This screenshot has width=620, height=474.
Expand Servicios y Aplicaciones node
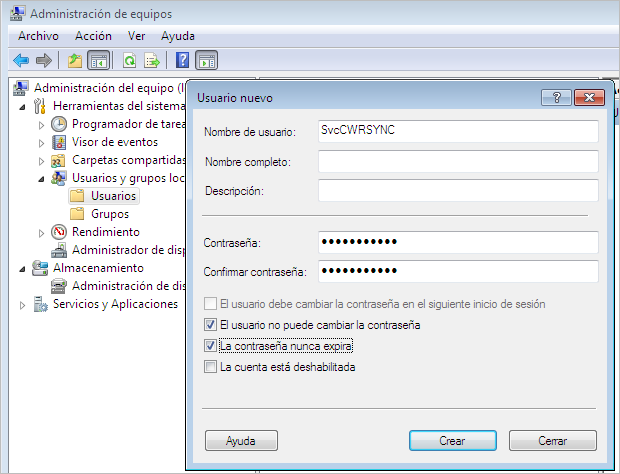click(22, 304)
